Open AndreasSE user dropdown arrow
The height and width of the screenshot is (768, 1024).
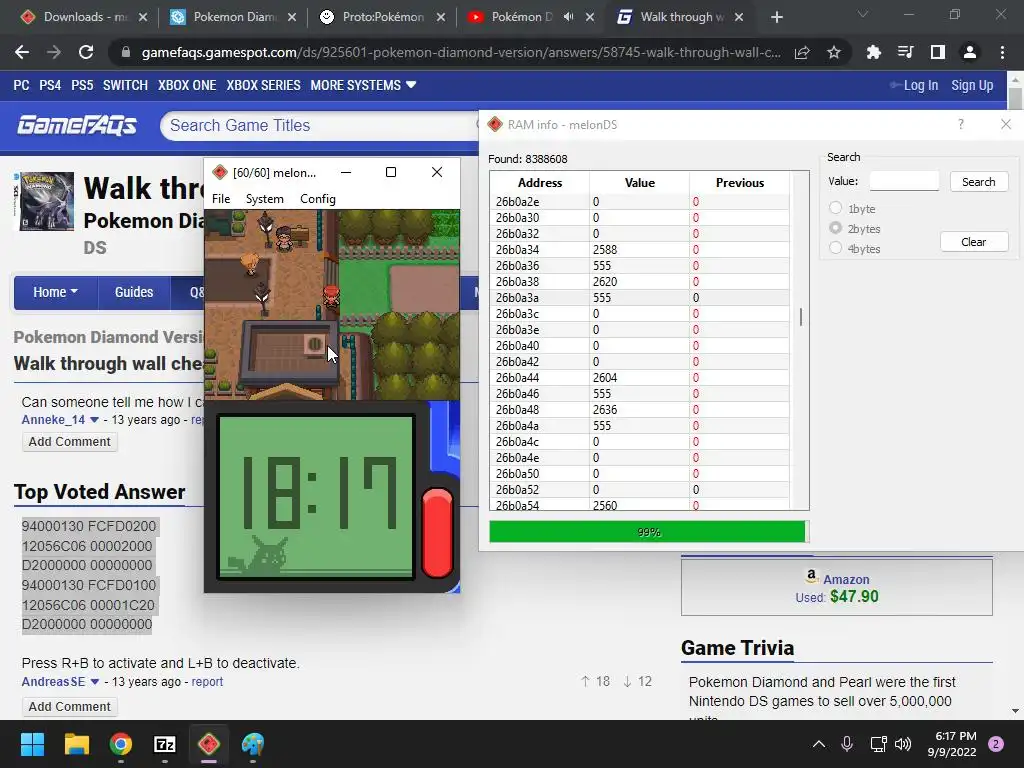95,682
